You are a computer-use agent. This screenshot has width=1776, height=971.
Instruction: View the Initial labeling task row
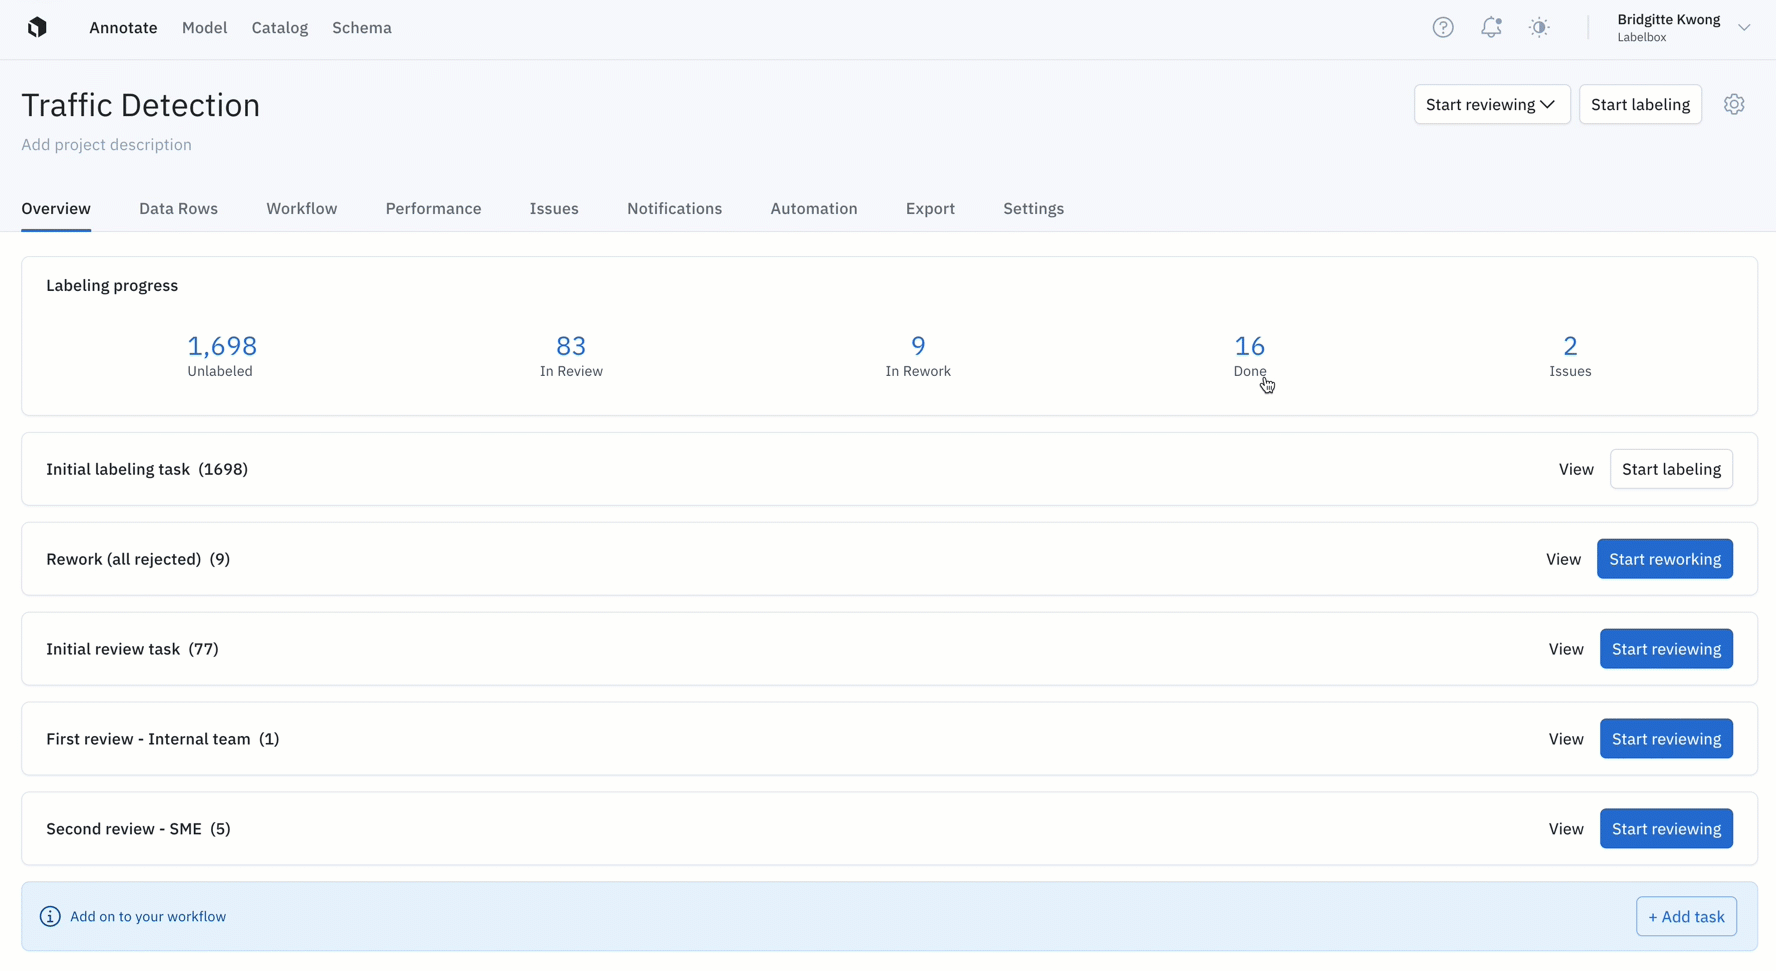1576,469
